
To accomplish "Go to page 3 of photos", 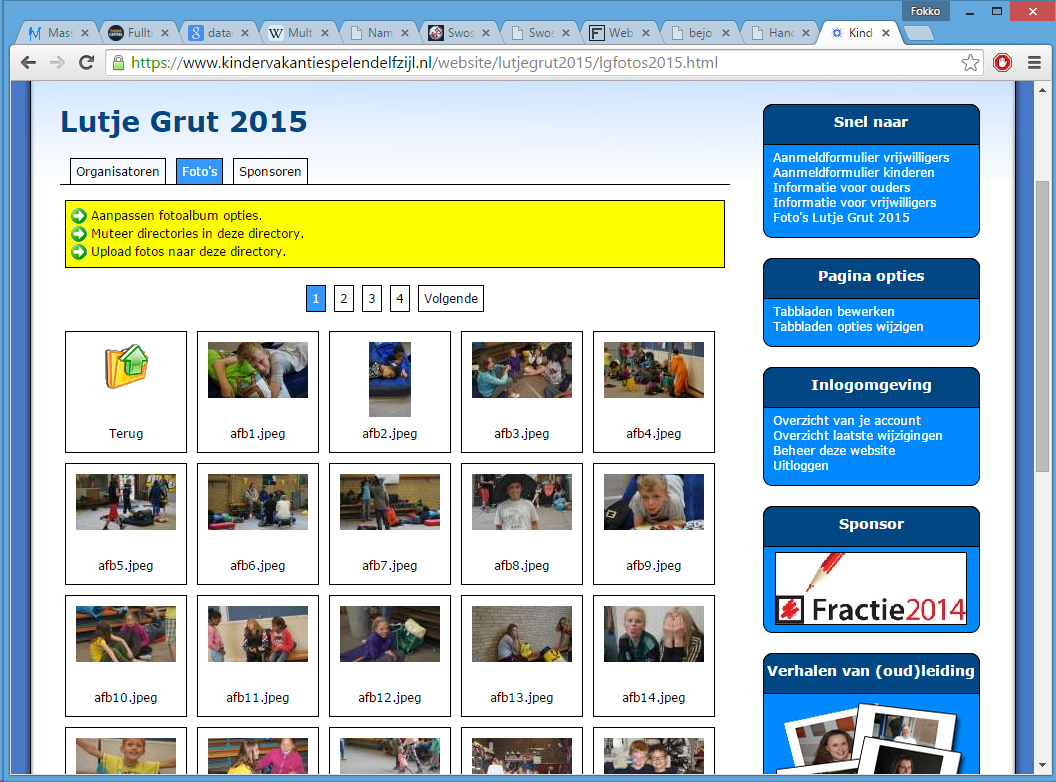I will point(372,298).
